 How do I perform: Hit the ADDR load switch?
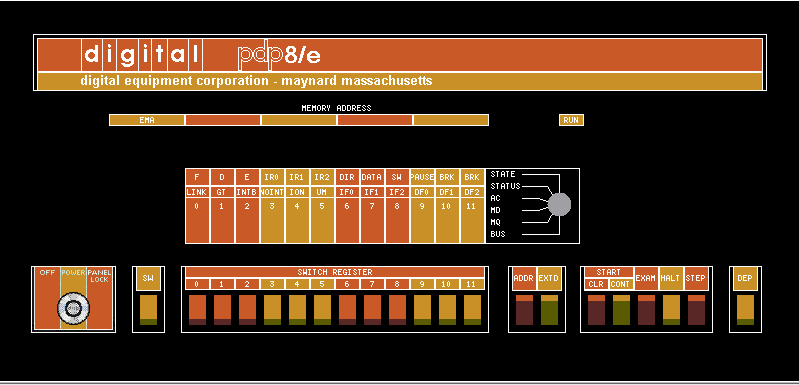tap(524, 310)
